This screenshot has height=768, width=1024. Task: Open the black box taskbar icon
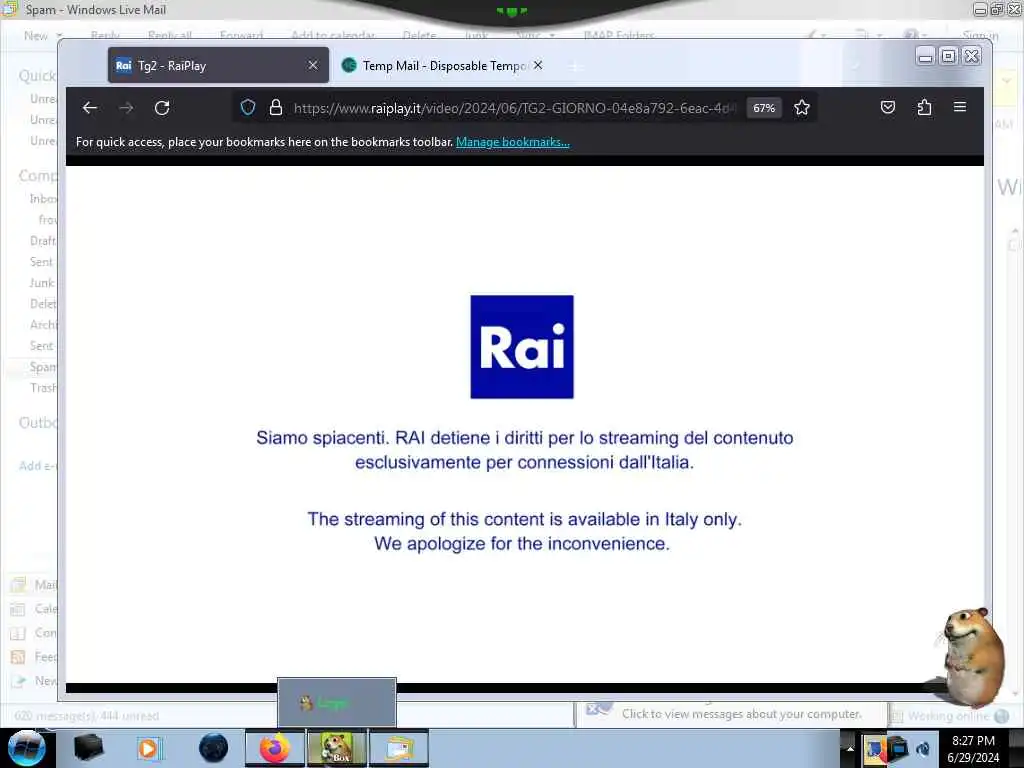click(88, 748)
